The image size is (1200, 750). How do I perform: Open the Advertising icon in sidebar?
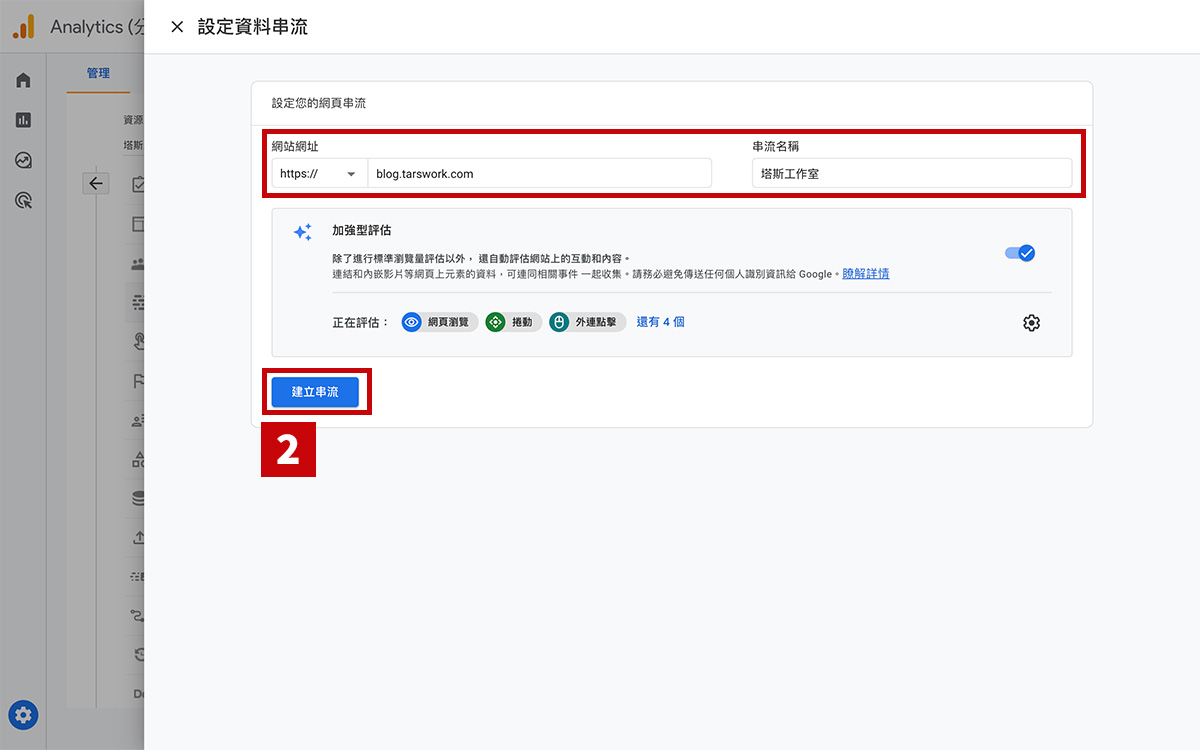point(23,201)
